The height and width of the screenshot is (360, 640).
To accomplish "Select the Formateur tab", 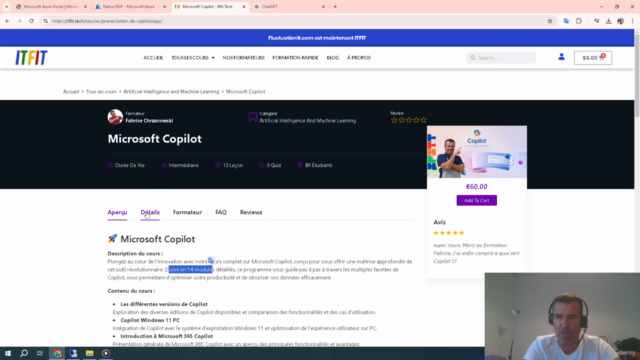I will (x=187, y=212).
